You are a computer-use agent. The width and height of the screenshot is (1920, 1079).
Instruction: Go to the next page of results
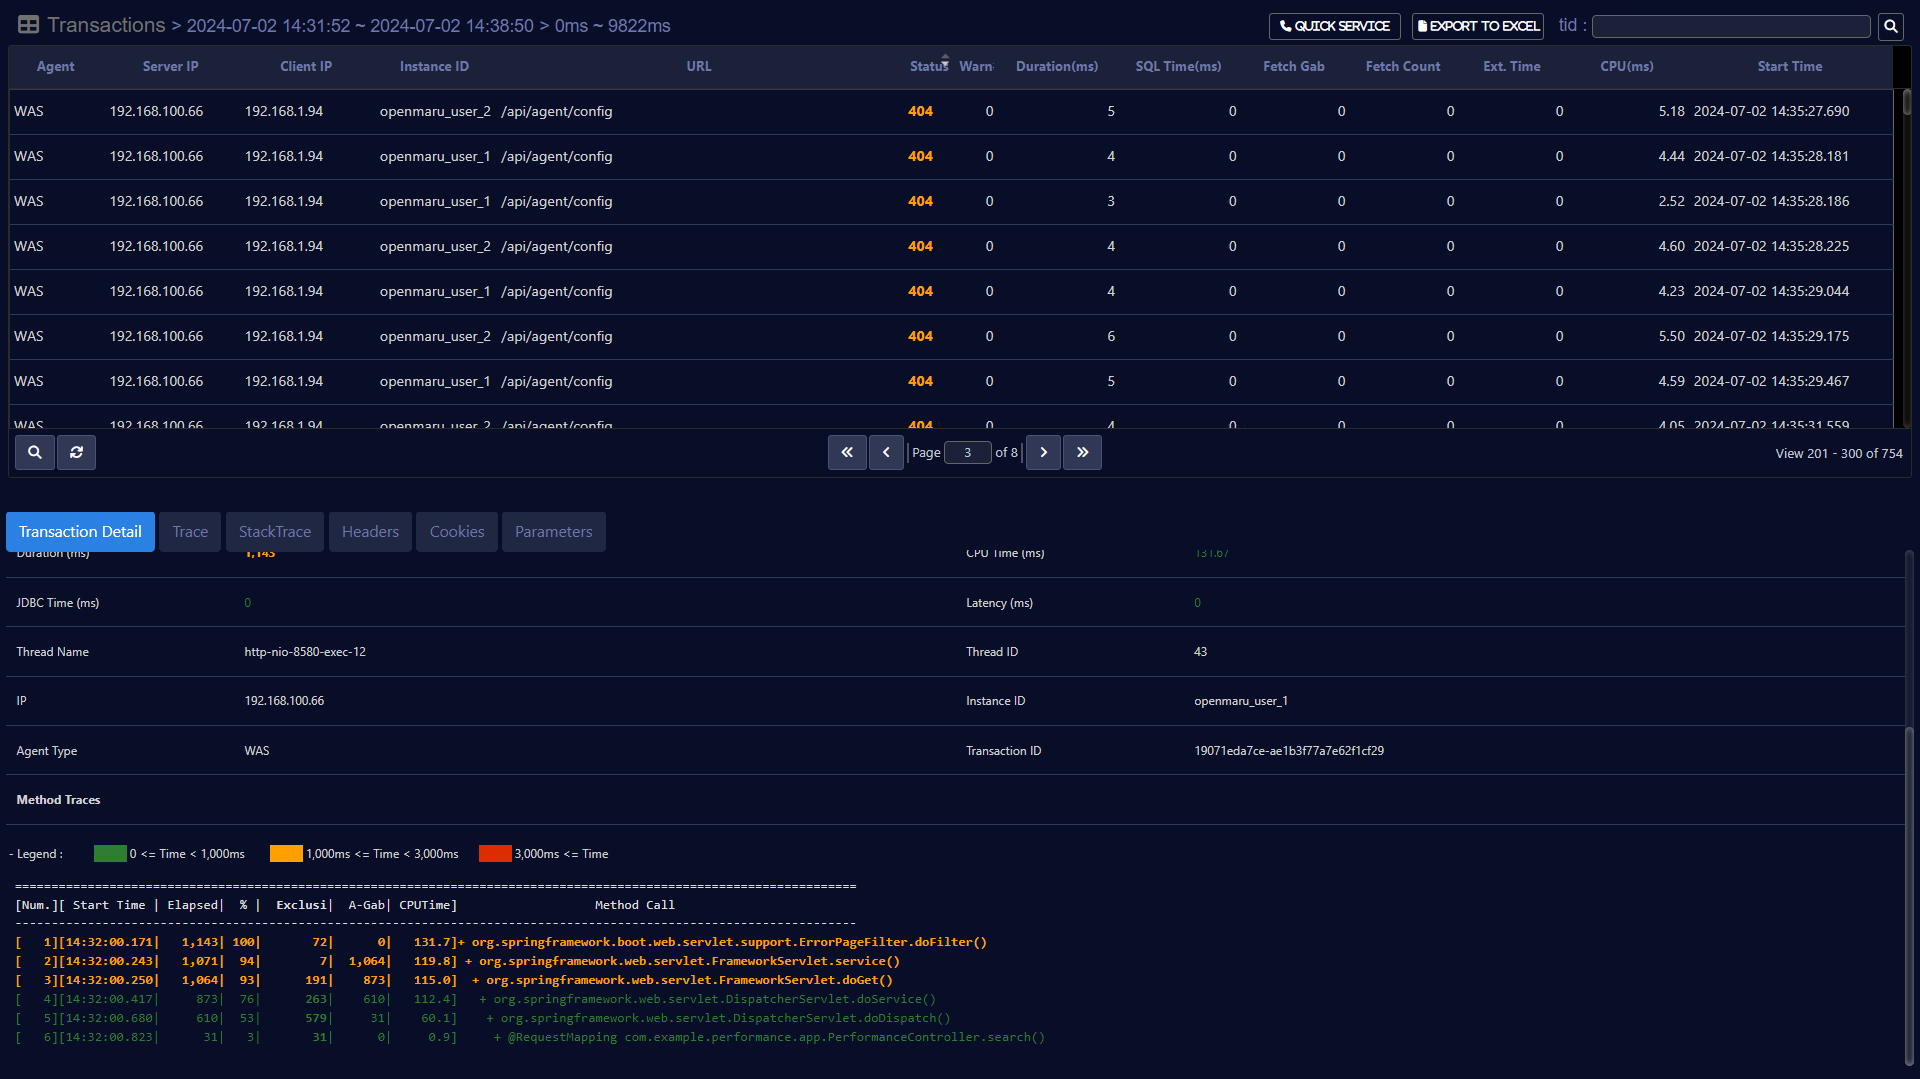(x=1043, y=453)
